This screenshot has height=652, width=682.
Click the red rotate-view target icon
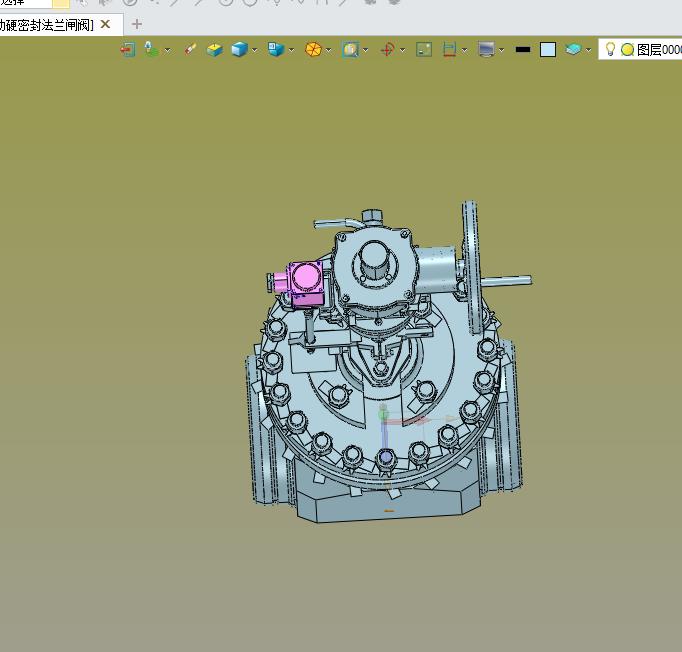388,50
